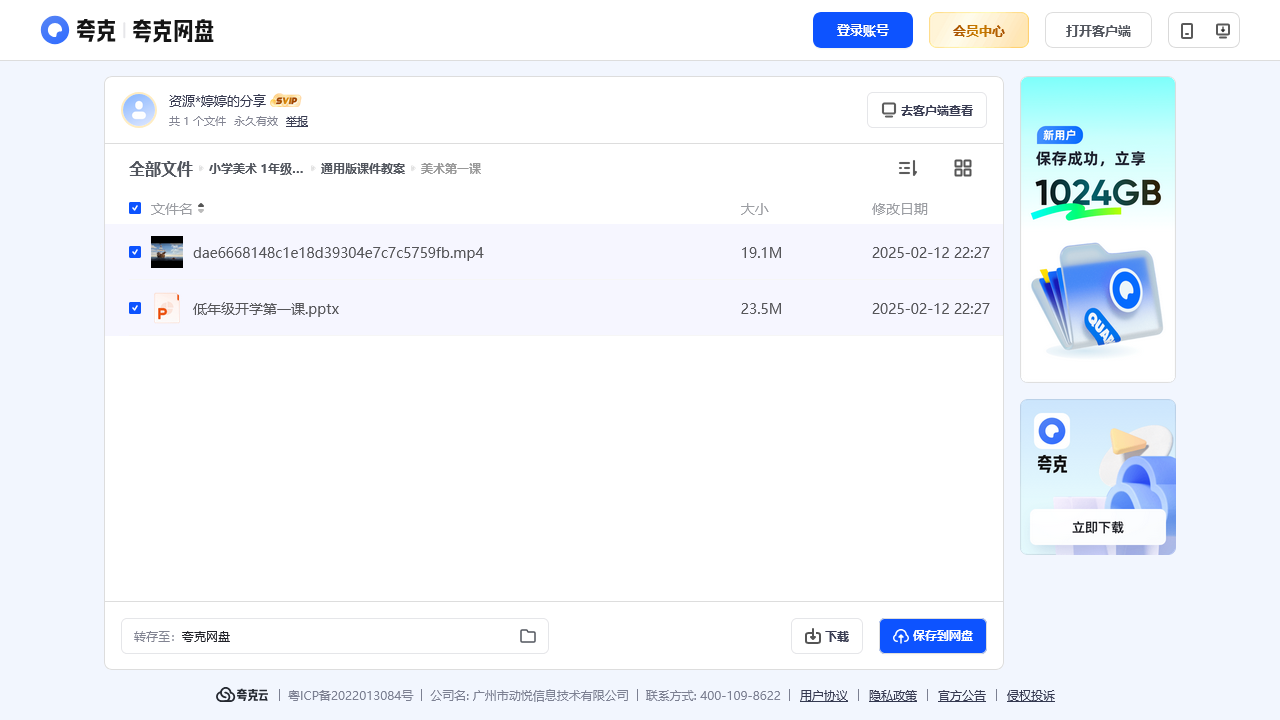Image resolution: width=1280 pixels, height=720 pixels.
Task: Click the SVIP badge icon
Action: pyautogui.click(x=286, y=101)
